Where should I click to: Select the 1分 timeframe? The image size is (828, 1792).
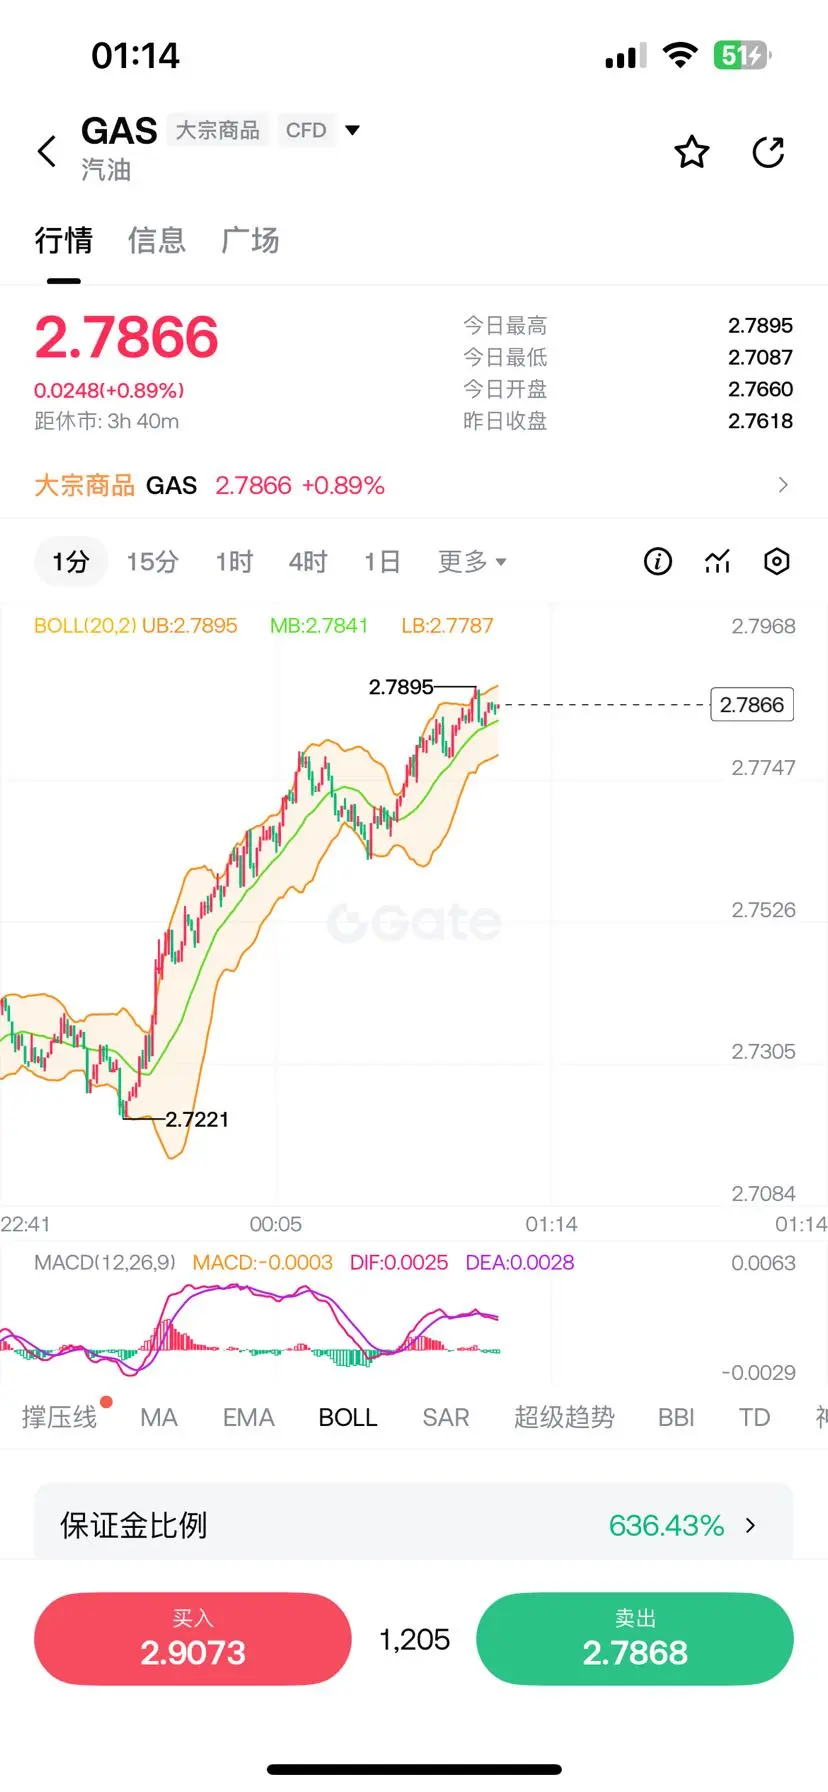point(70,561)
